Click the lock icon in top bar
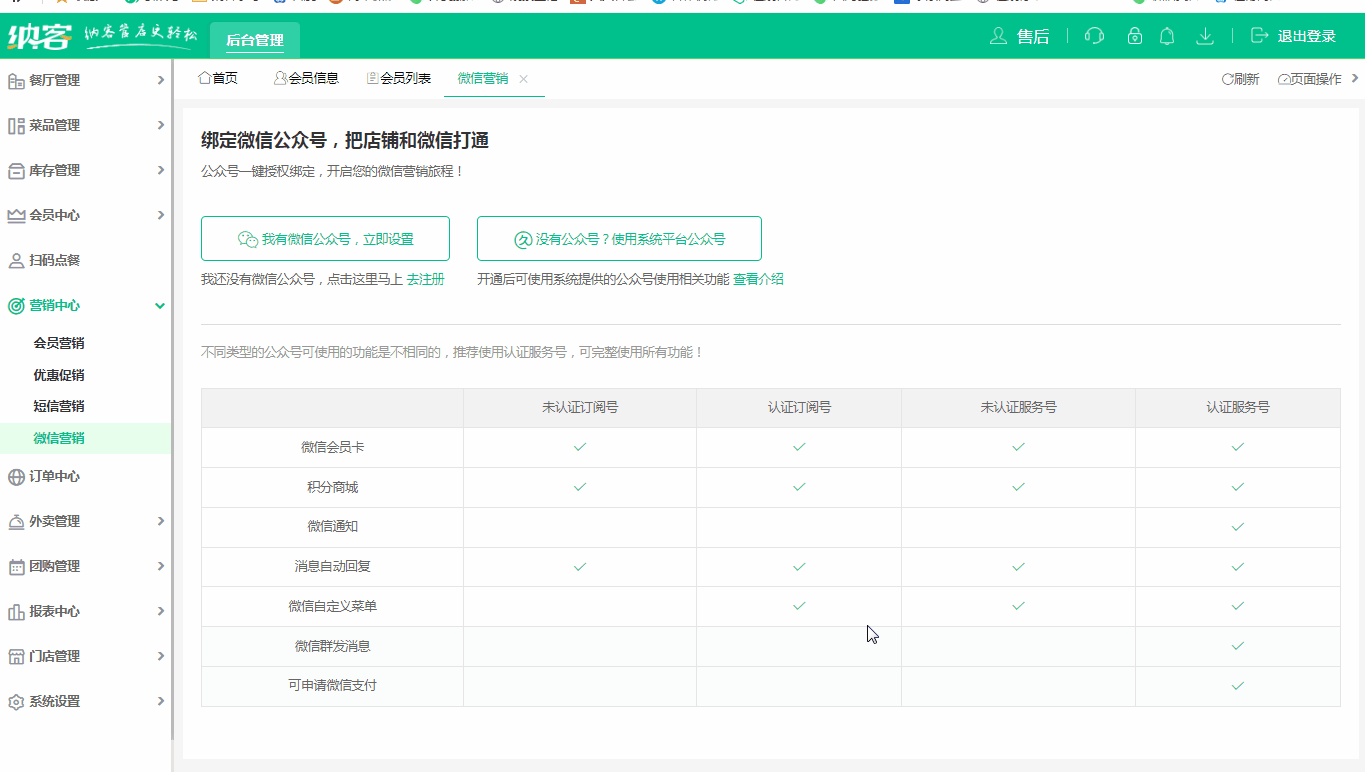Viewport: 1365px width, 772px height. point(1134,36)
